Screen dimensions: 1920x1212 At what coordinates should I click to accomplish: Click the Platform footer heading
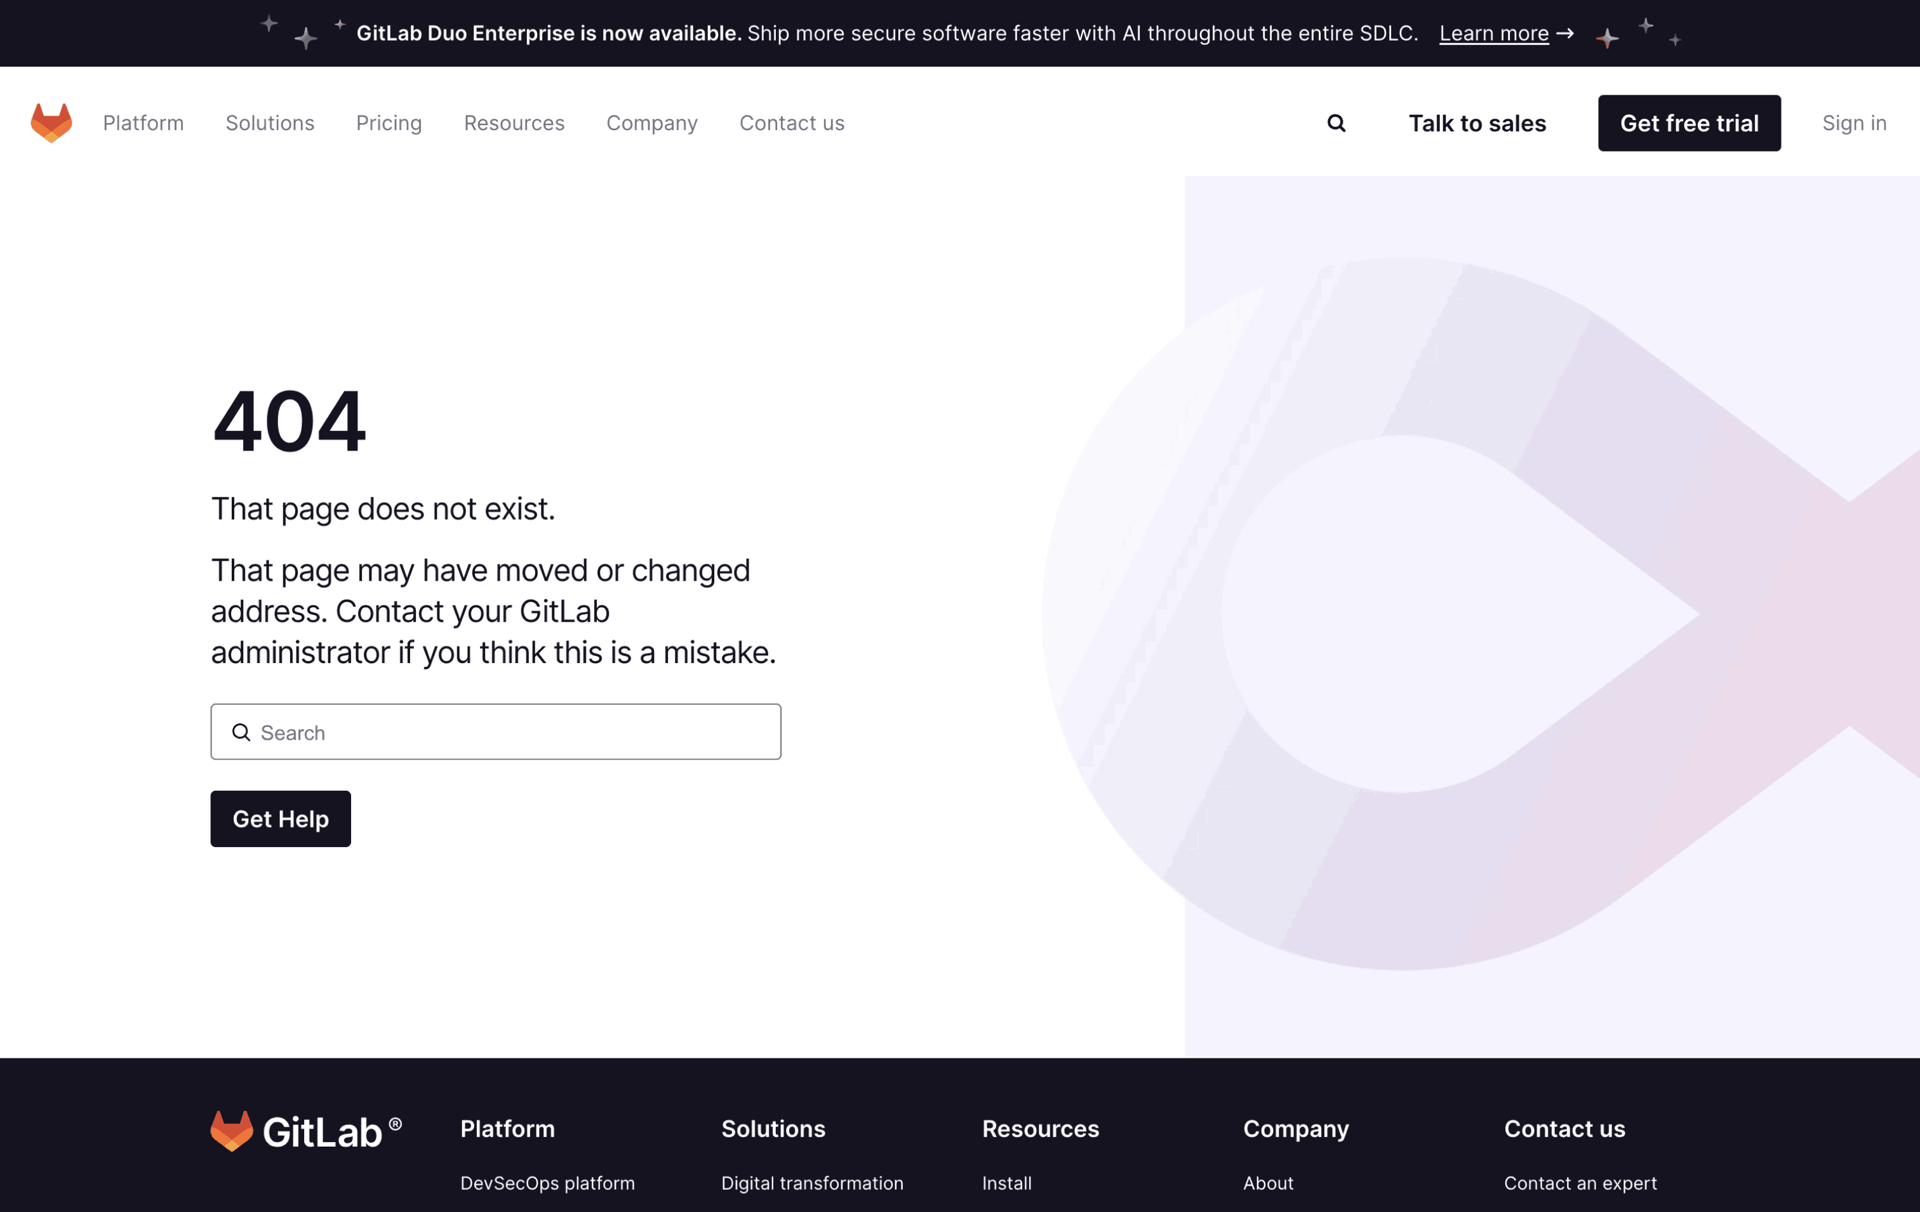click(x=507, y=1129)
